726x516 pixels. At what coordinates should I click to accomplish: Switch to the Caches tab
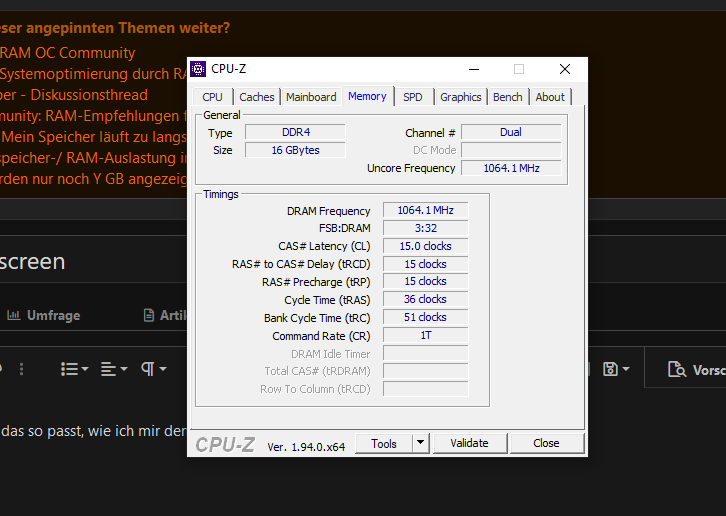click(x=257, y=97)
